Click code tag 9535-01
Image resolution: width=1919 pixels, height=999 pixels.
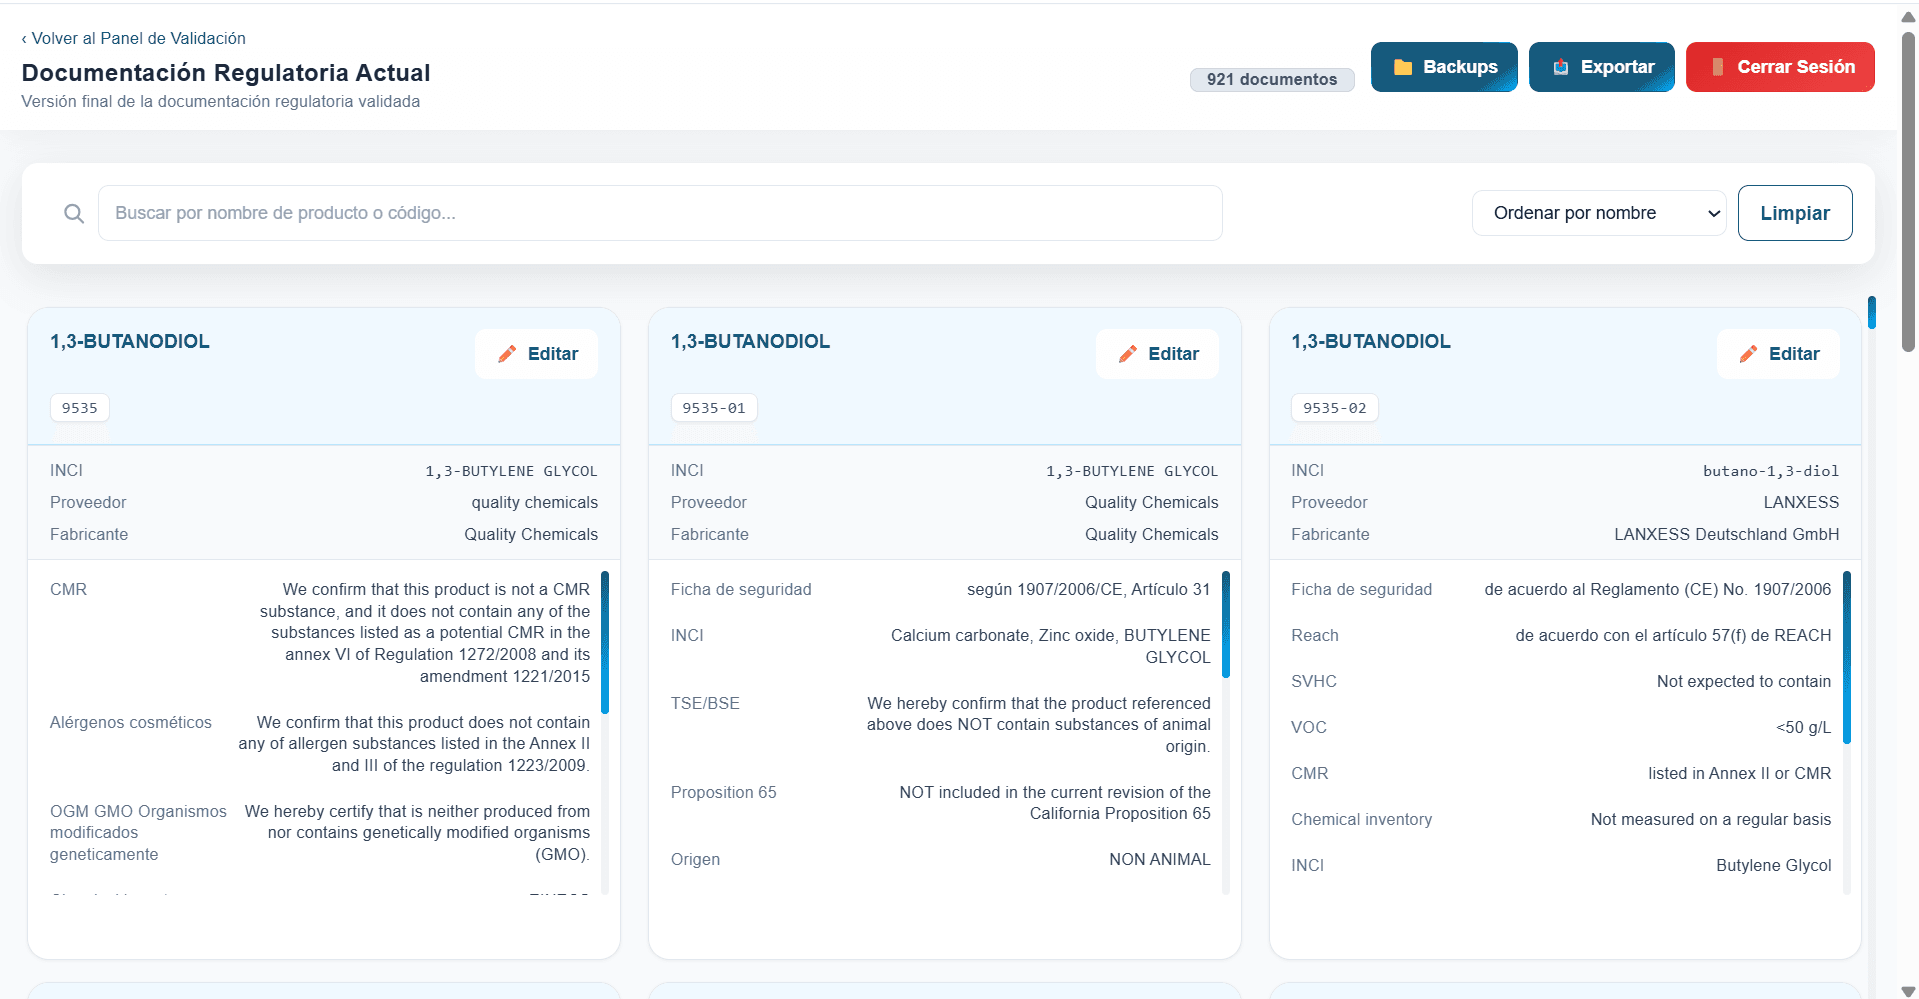[x=714, y=408]
